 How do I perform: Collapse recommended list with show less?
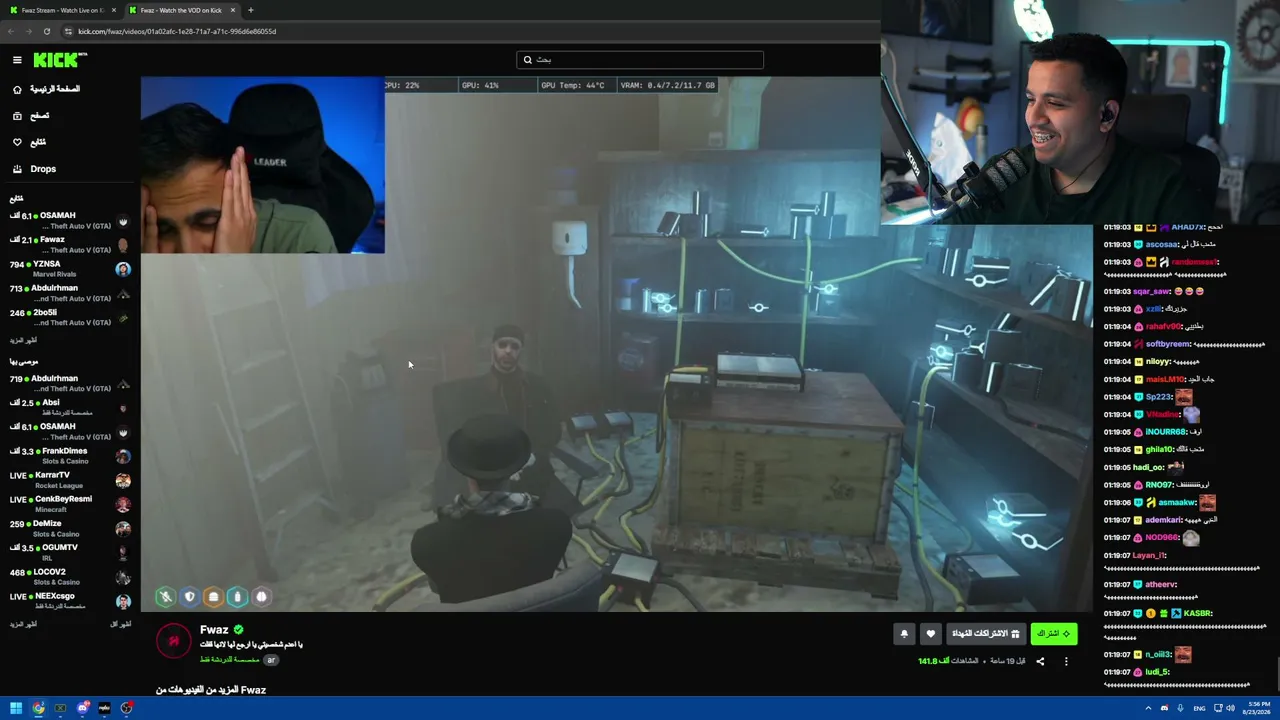coord(120,624)
